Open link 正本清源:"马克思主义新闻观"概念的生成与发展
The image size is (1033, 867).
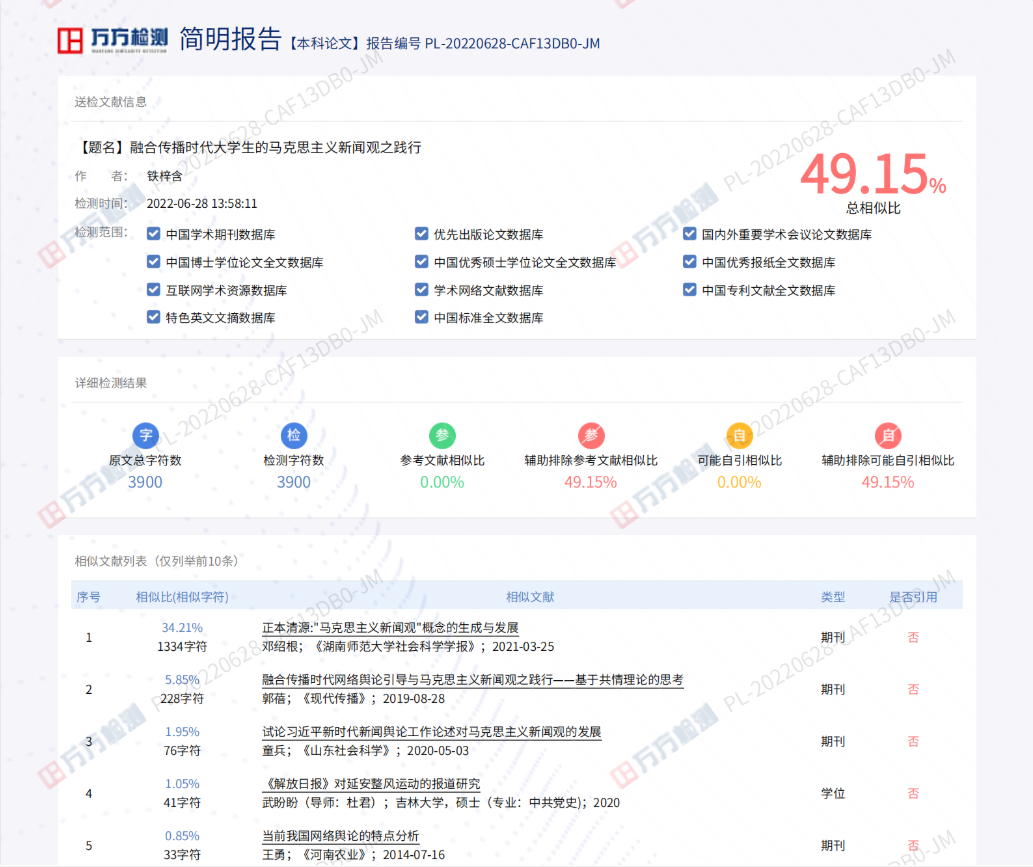click(391, 628)
